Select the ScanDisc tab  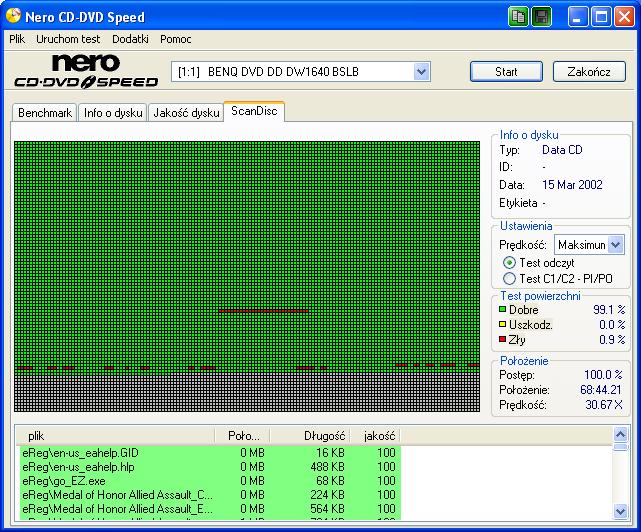pyautogui.click(x=254, y=111)
